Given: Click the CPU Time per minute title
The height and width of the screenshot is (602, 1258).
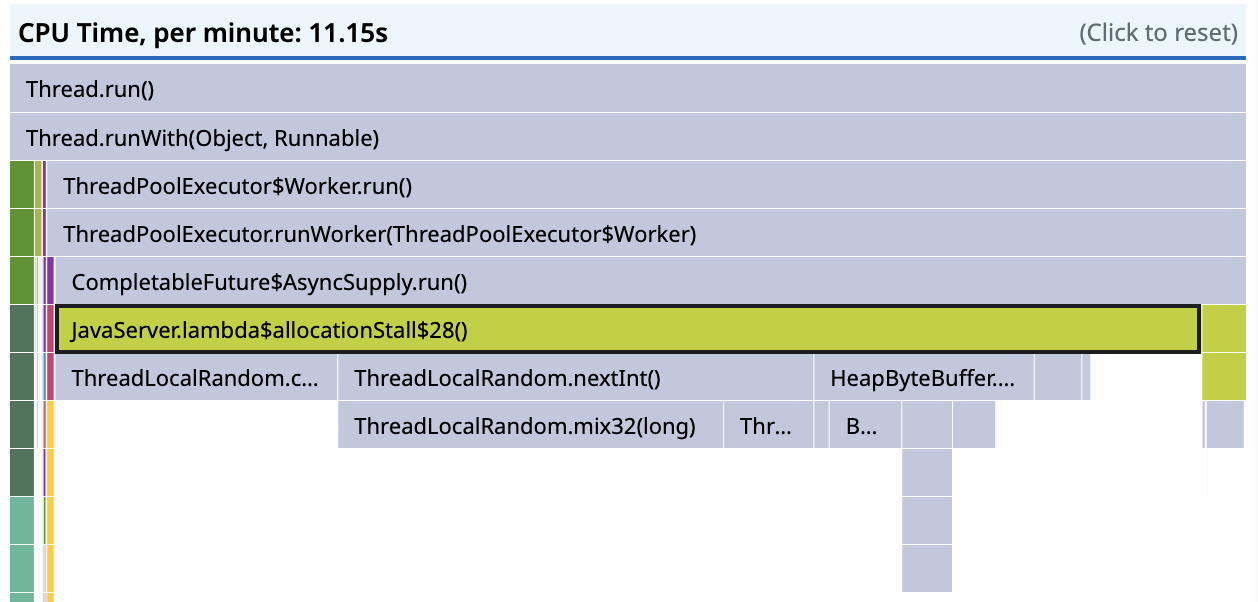Looking at the screenshot, I should tap(203, 33).
